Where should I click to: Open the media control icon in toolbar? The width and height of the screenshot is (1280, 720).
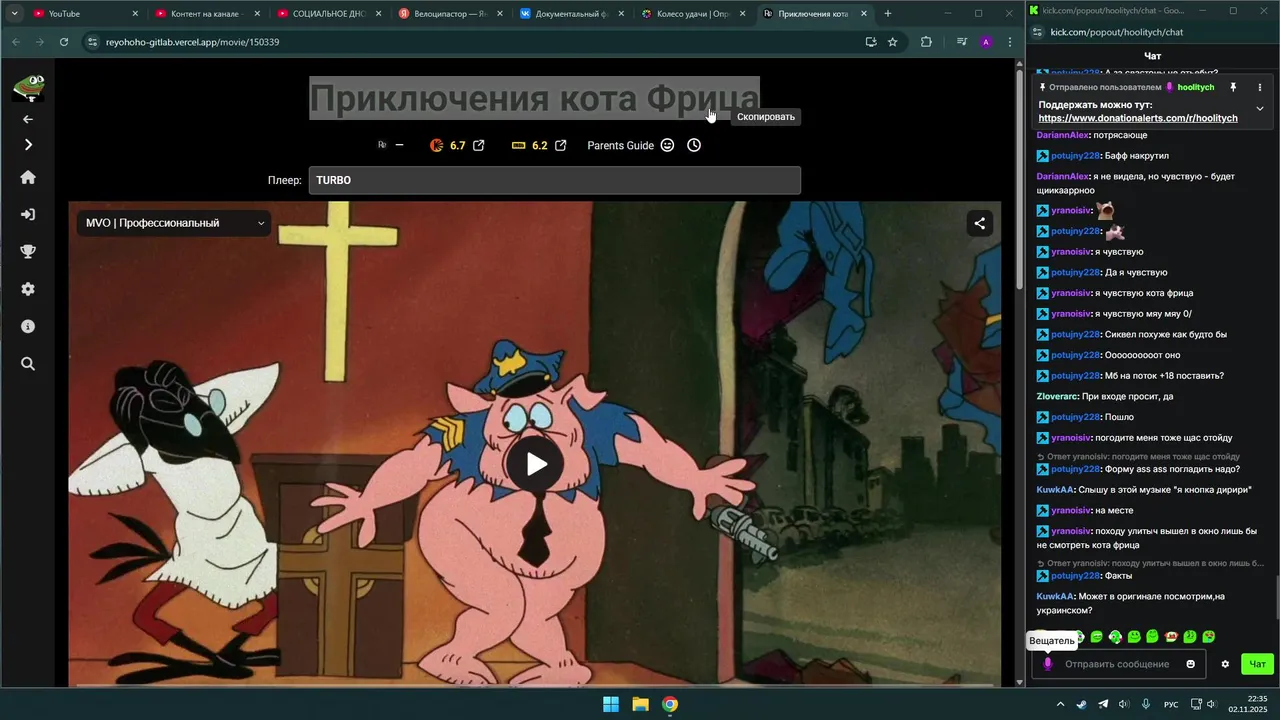click(962, 42)
